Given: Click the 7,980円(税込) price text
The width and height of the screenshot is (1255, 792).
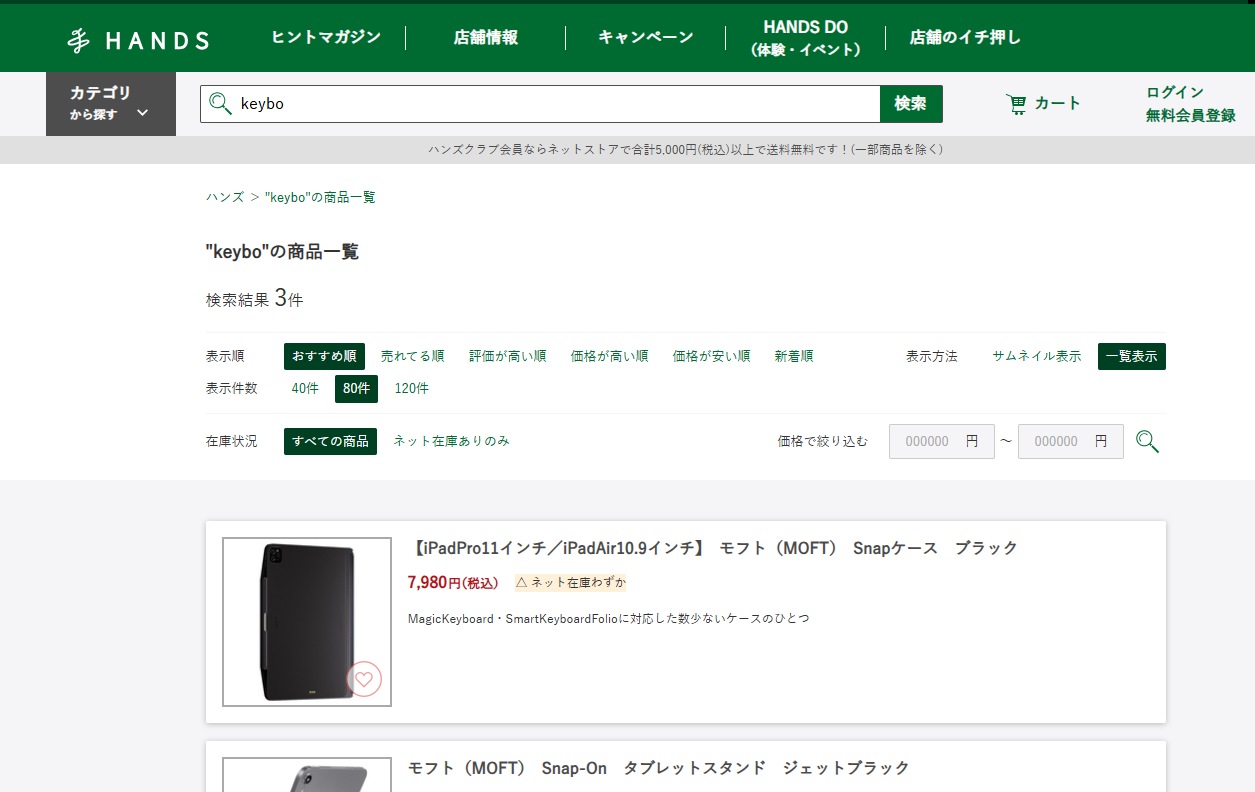Looking at the screenshot, I should (453, 582).
